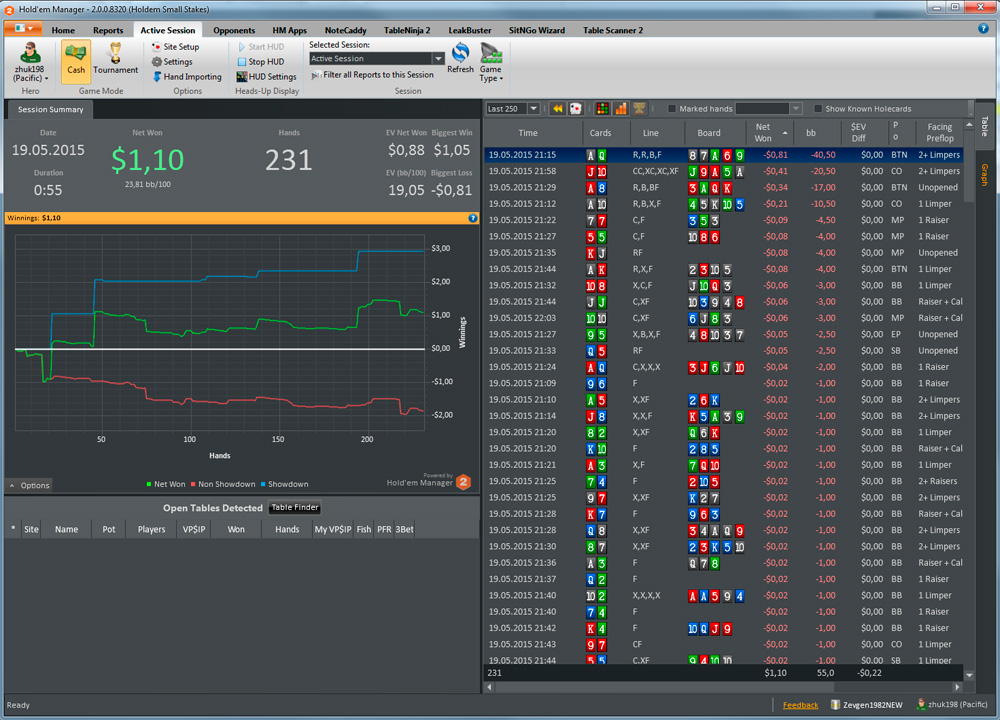This screenshot has width=1000, height=720.
Task: Open the TableNinja 2 tab
Action: point(407,30)
